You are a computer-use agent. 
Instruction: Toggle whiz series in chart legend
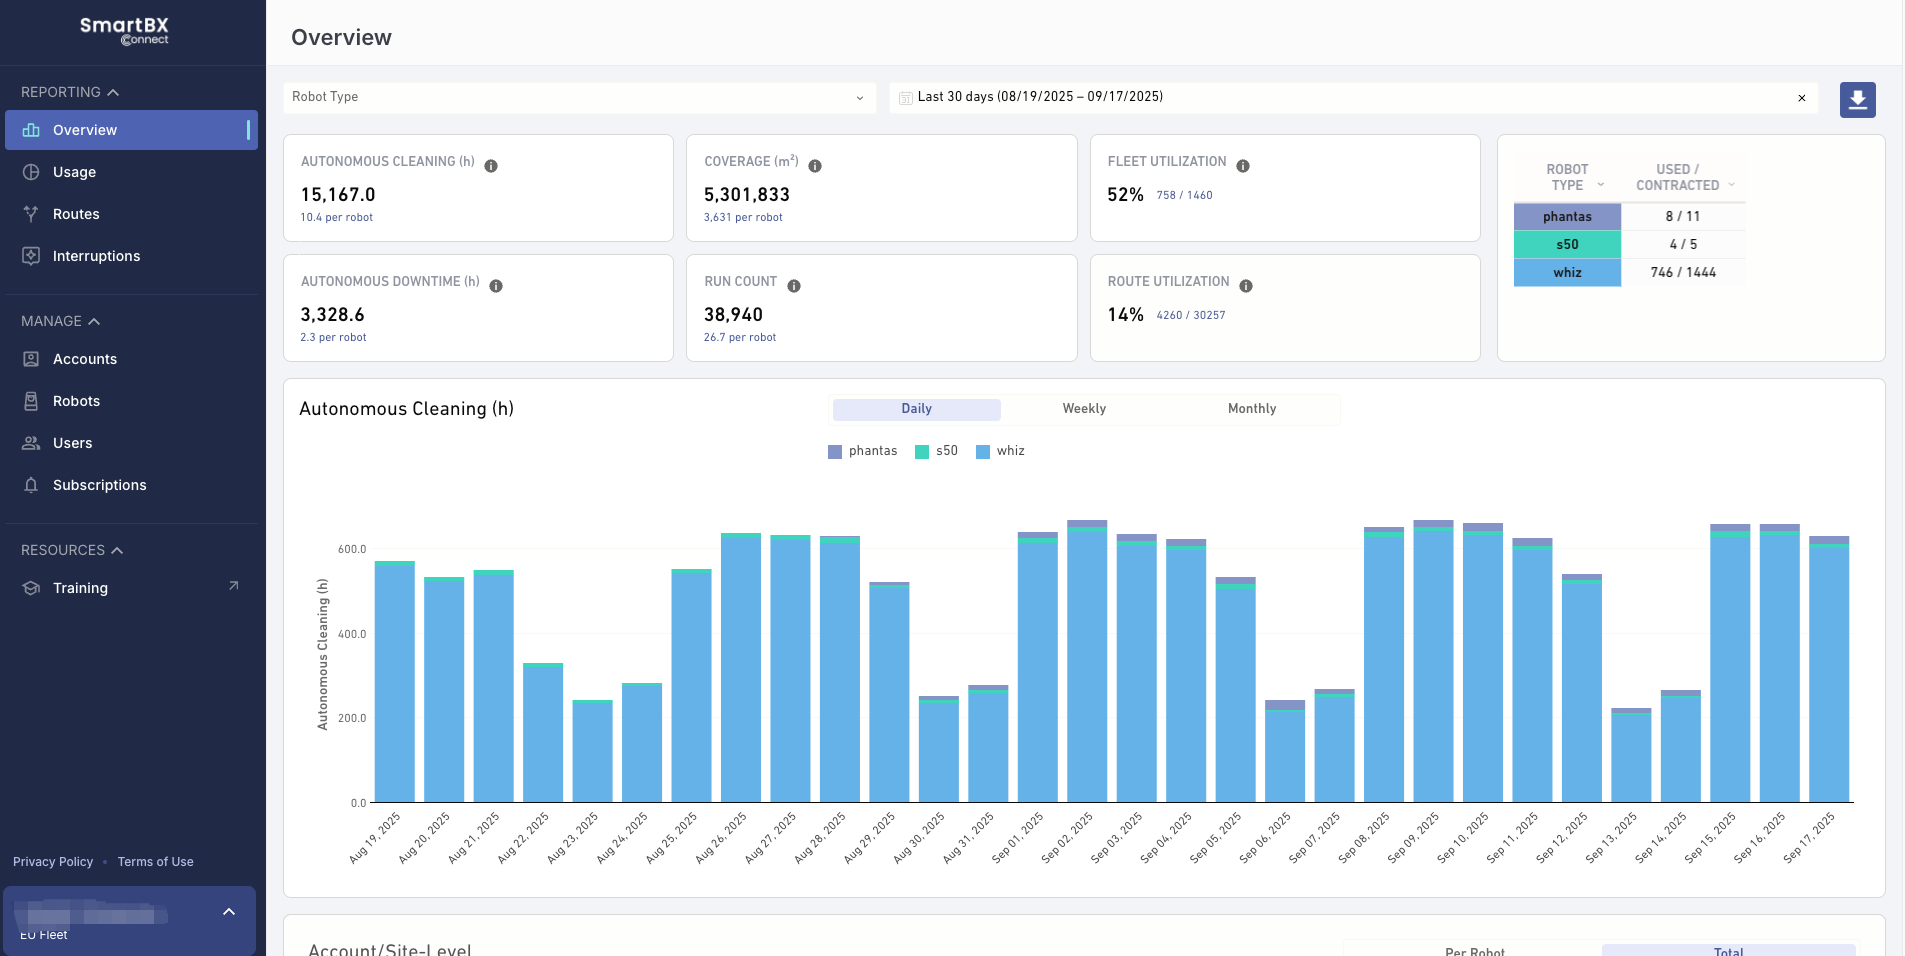[1000, 451]
